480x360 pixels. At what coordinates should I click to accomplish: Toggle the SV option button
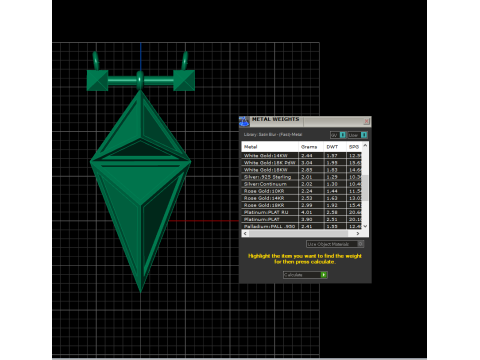coord(338,135)
